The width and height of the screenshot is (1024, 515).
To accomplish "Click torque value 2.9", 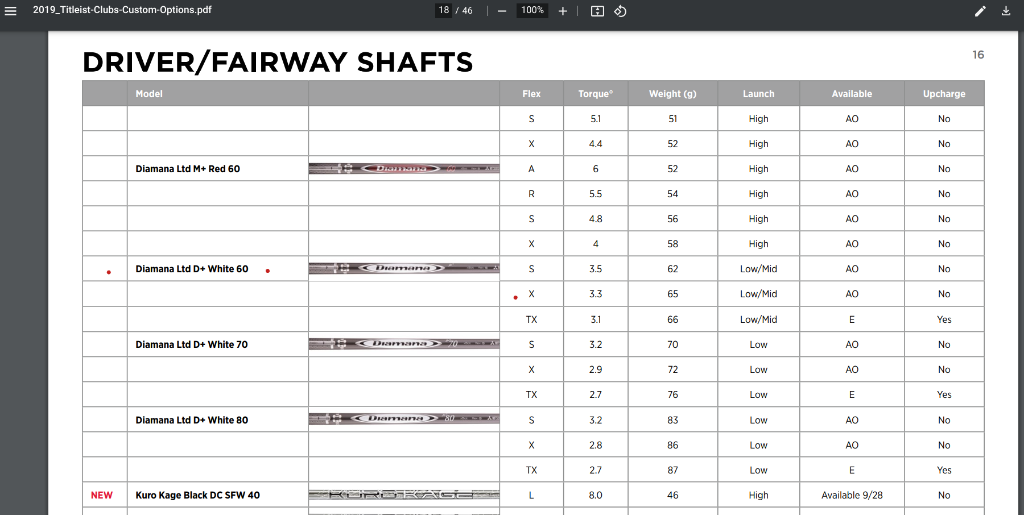I will click(x=596, y=369).
